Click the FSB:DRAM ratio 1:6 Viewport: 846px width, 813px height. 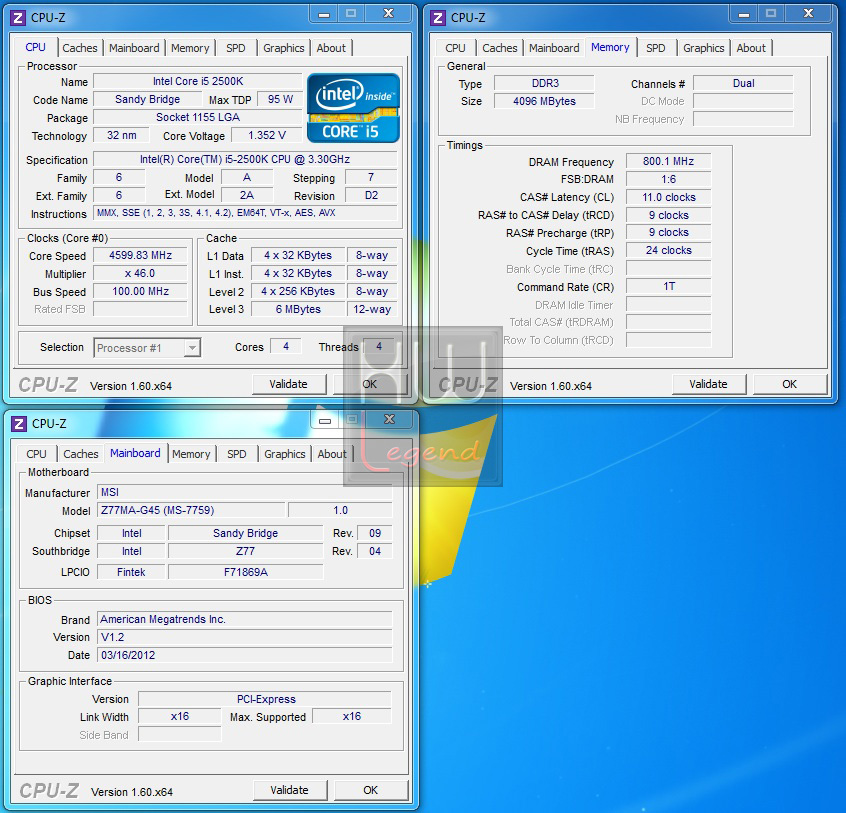point(668,179)
